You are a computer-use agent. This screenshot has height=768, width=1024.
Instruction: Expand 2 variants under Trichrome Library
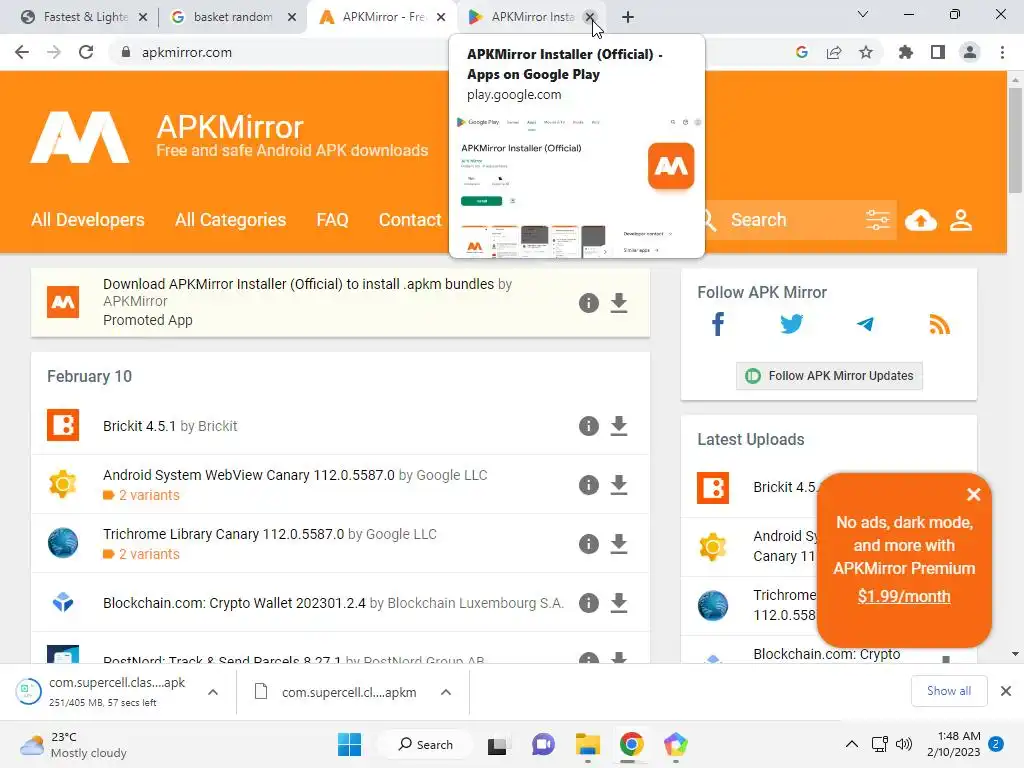click(x=141, y=554)
